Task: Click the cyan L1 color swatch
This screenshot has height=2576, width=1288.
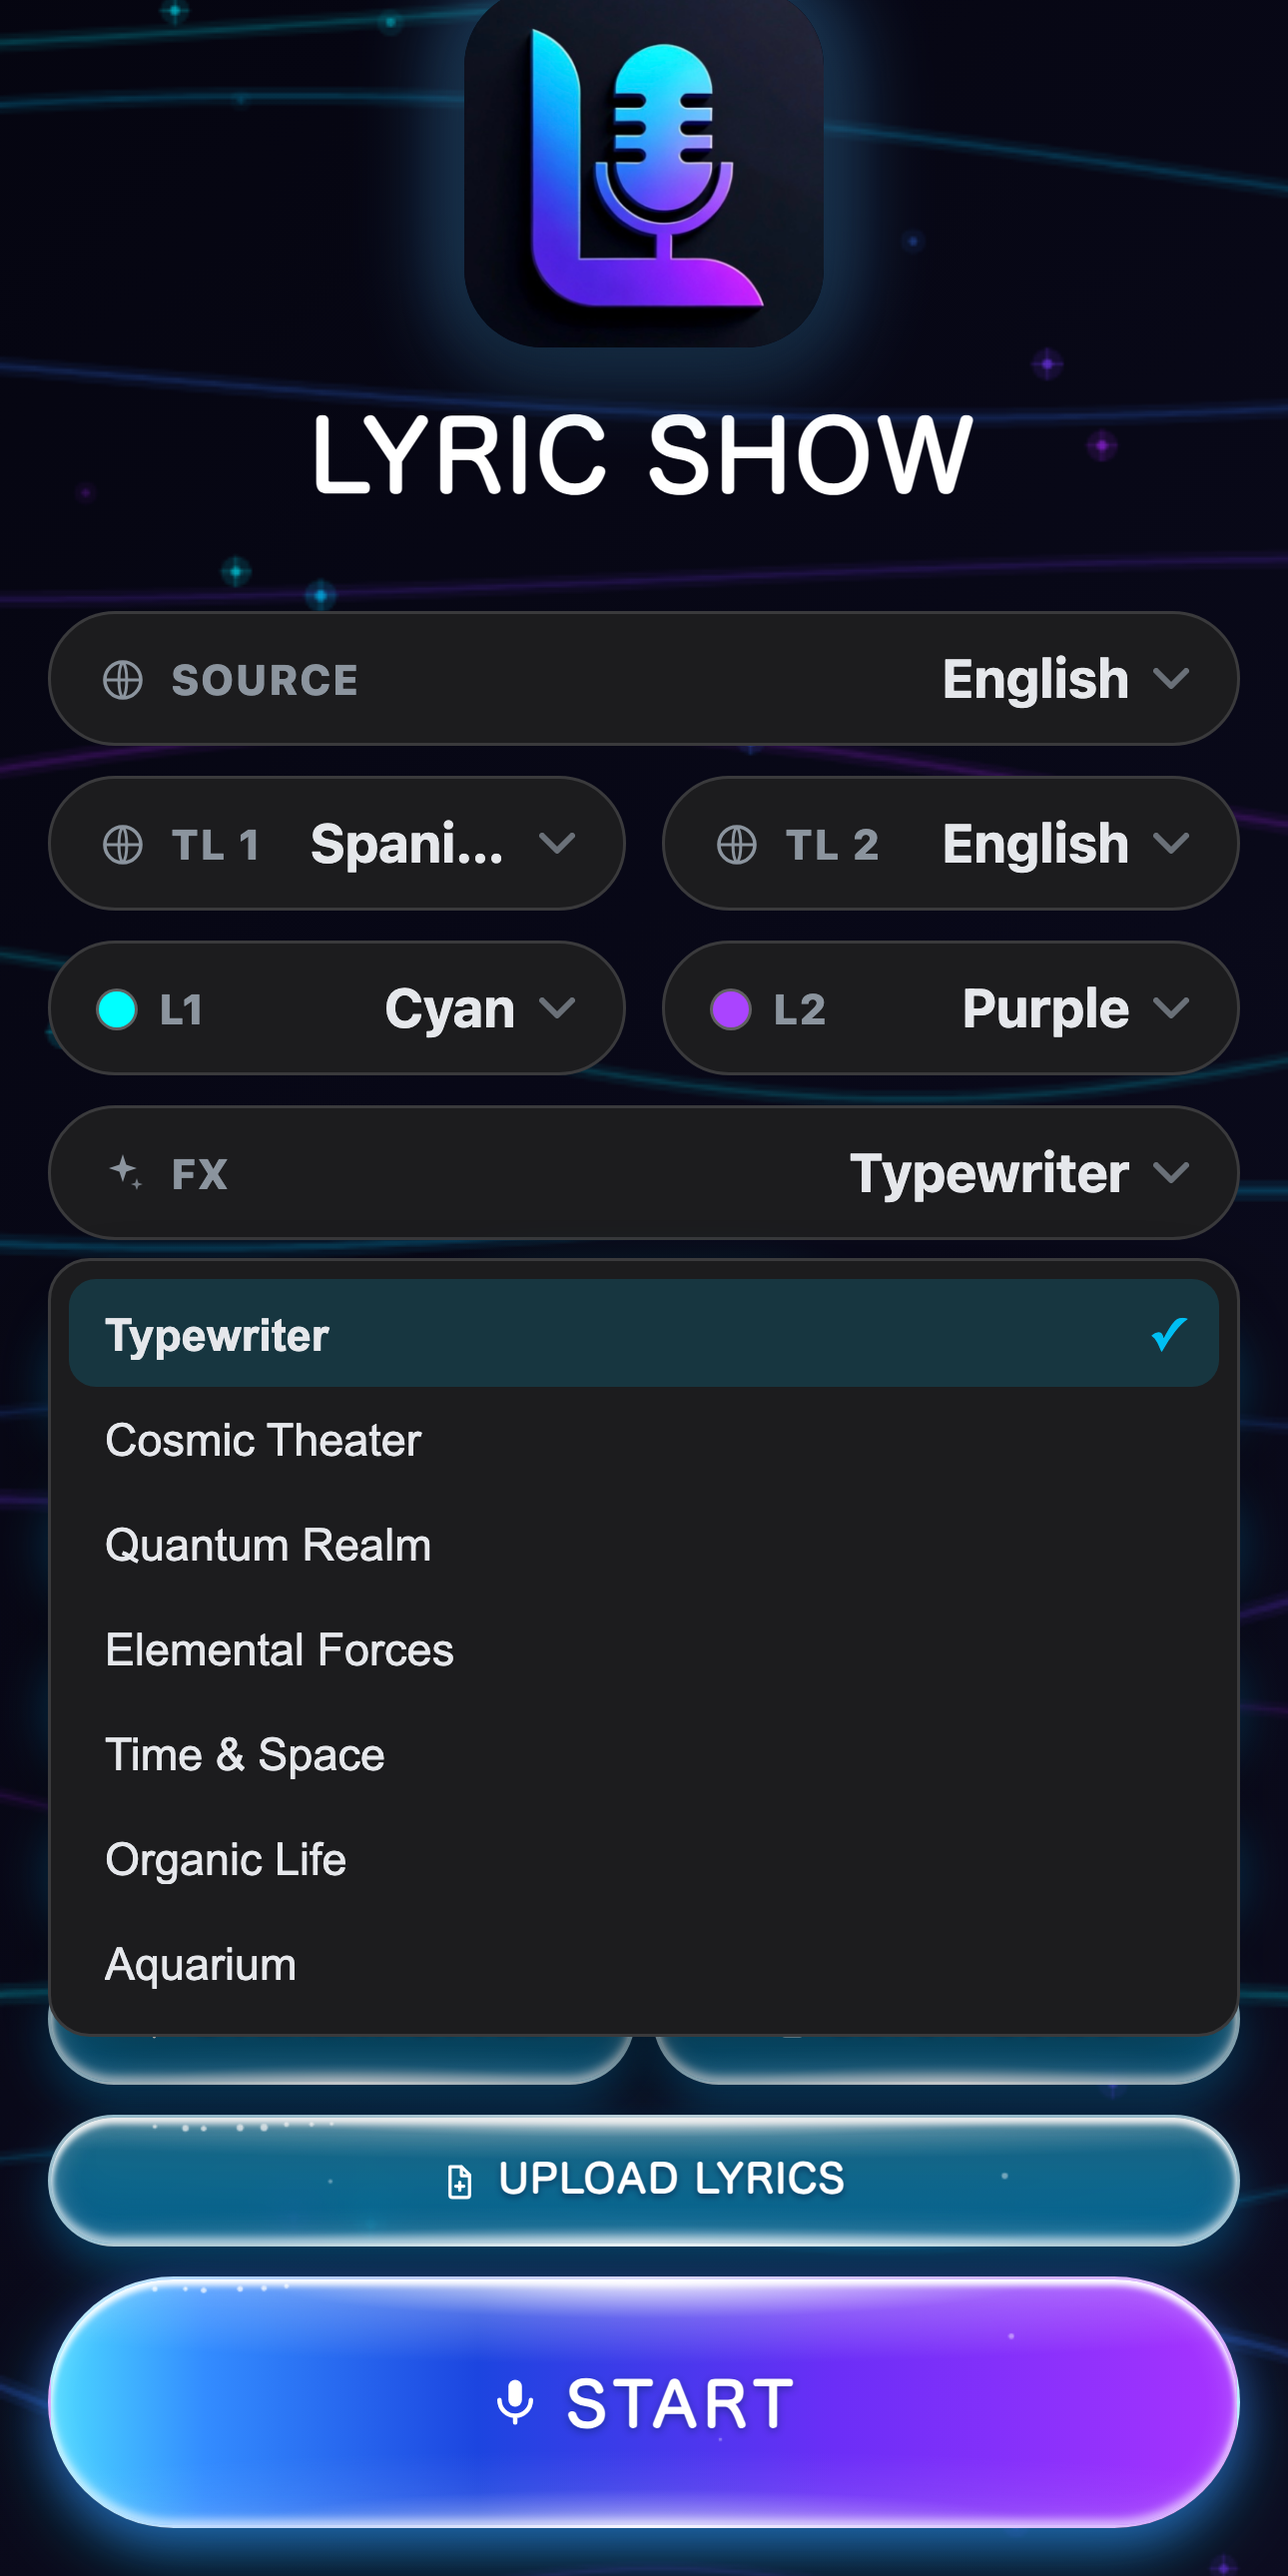Action: pos(117,1009)
